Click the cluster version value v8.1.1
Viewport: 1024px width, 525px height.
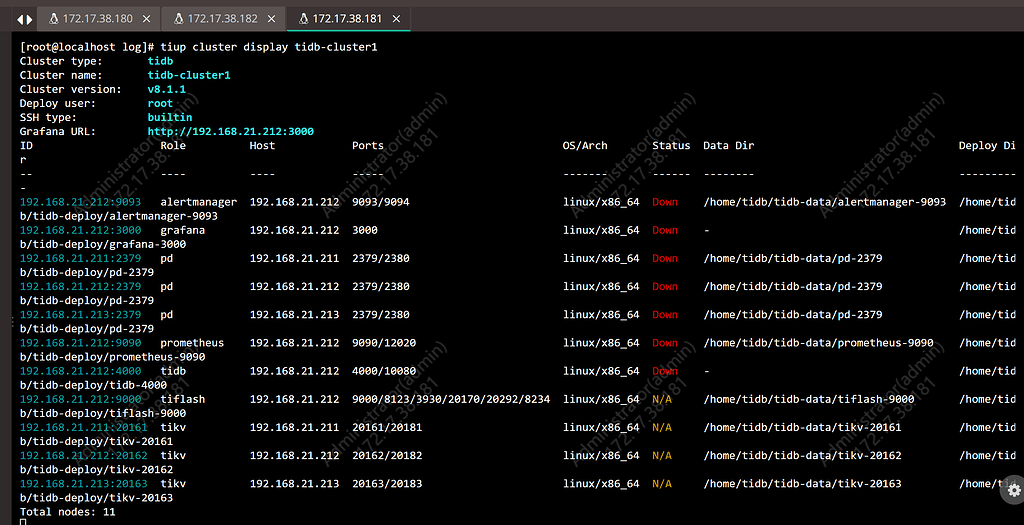168,89
